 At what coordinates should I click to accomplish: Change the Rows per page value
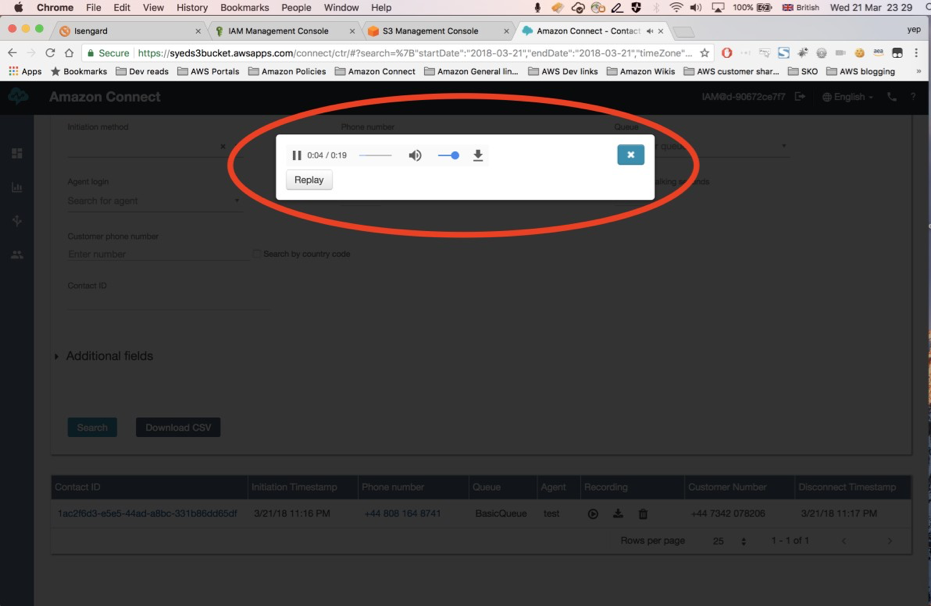coord(729,541)
